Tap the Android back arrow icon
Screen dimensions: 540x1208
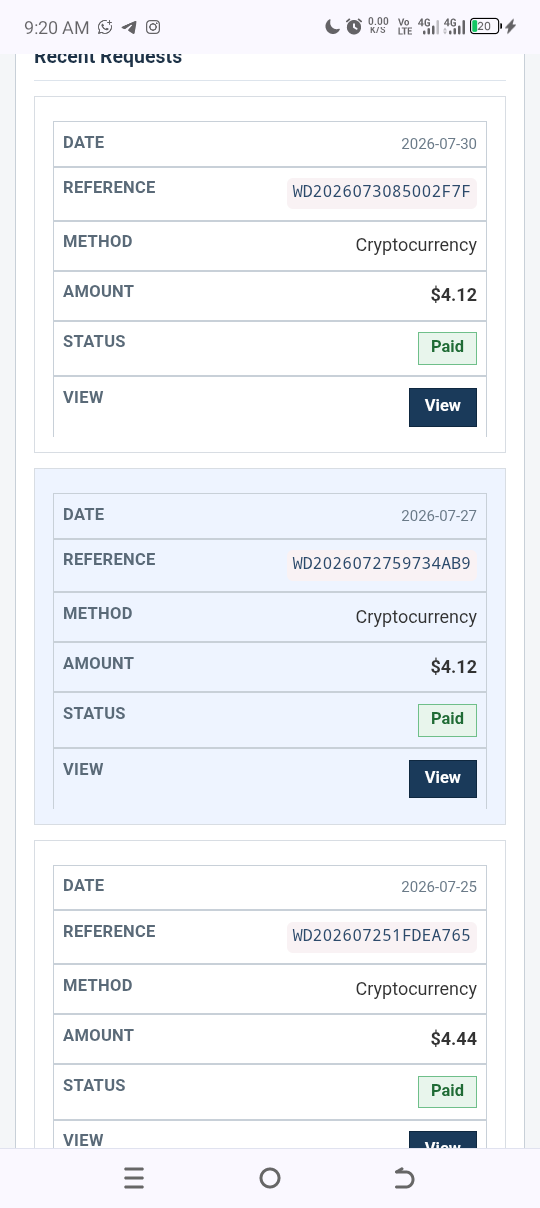(404, 1178)
